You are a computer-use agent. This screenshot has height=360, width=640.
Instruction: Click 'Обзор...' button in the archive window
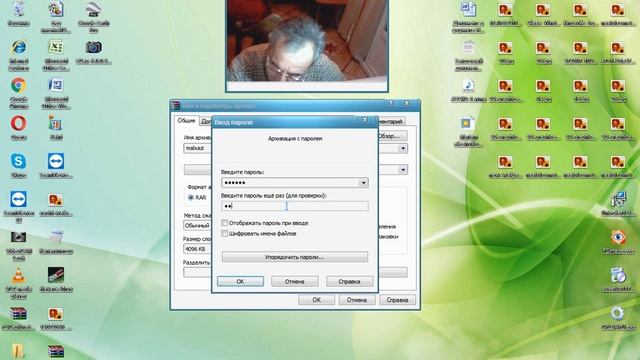(x=392, y=136)
